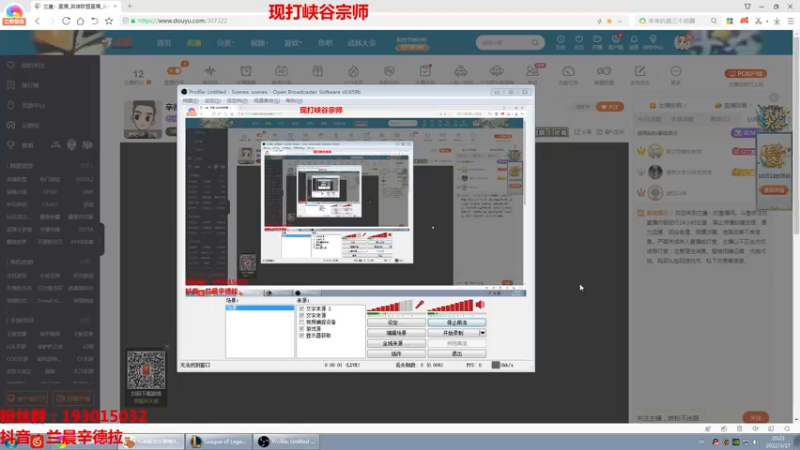This screenshot has height=450, width=800.
Task: Open the gauge icon in streamer toolbar
Action: coord(568,71)
